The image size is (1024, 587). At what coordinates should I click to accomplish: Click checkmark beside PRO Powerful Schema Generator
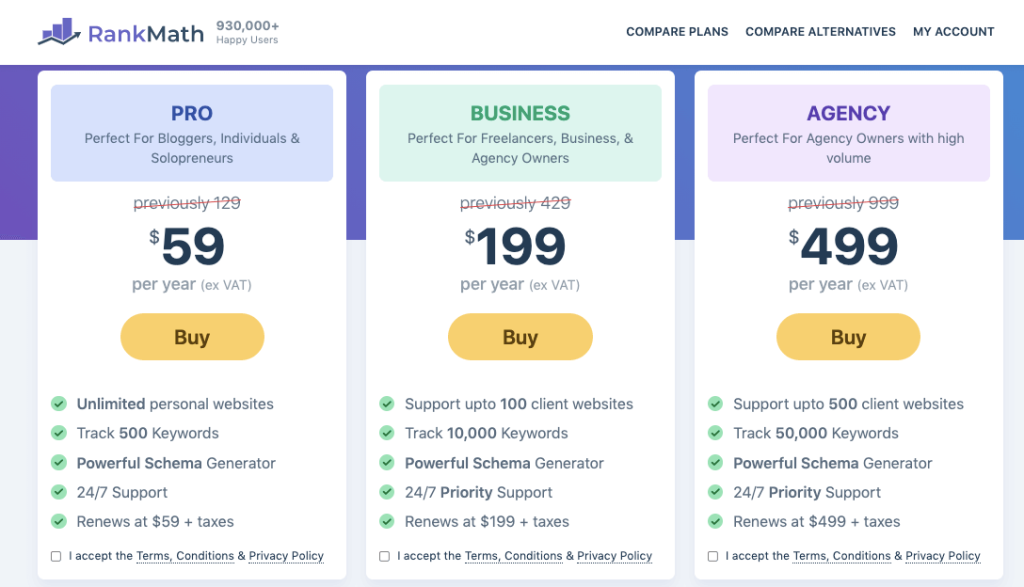pyautogui.click(x=59, y=463)
